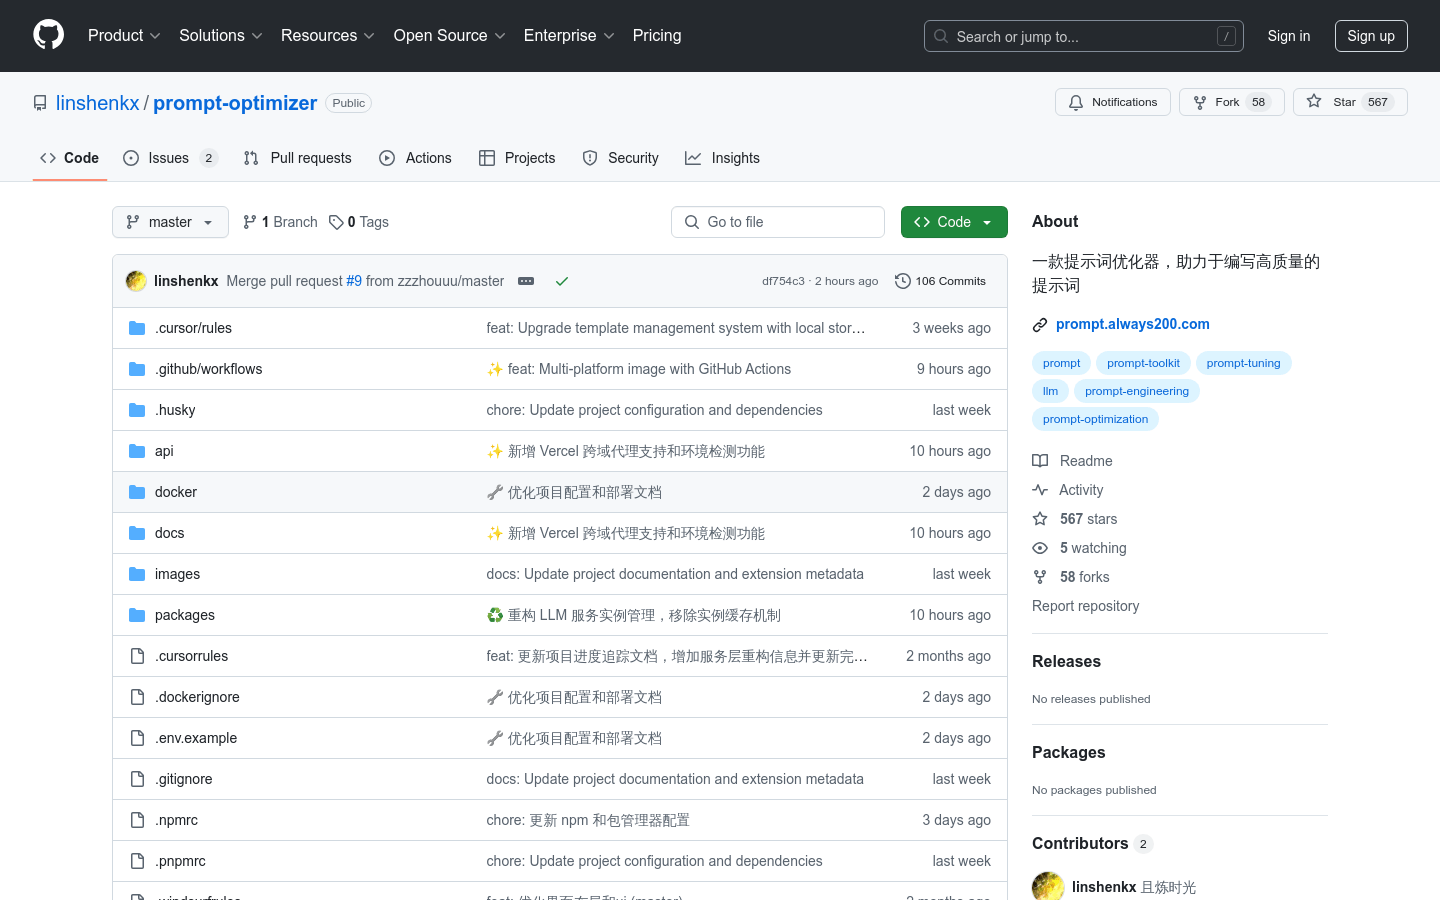Select the prompt-optimization topic tag
This screenshot has height=900, width=1440.
1095,419
